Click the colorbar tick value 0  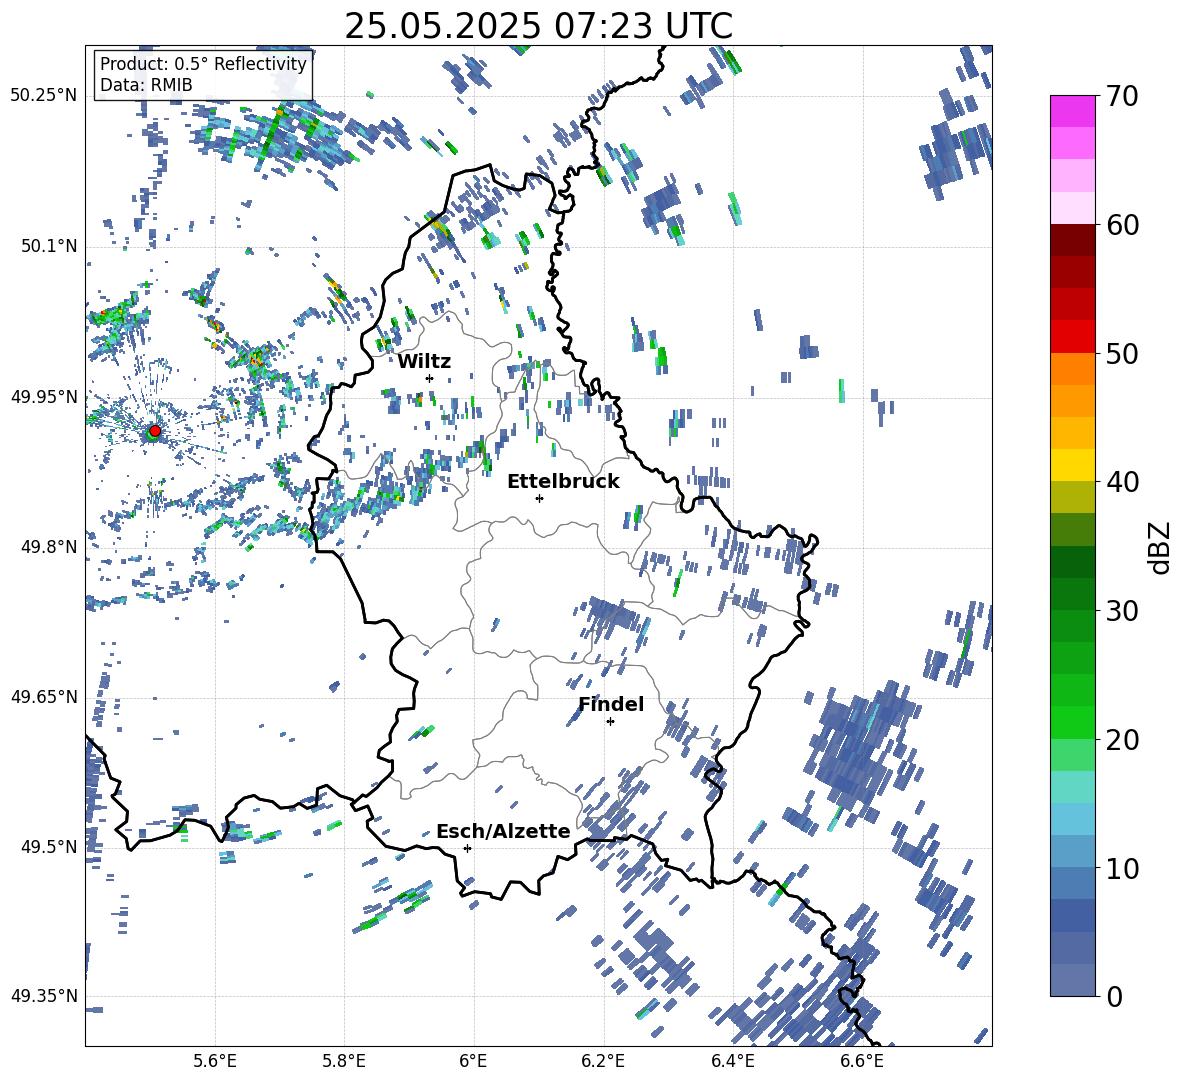(1114, 997)
